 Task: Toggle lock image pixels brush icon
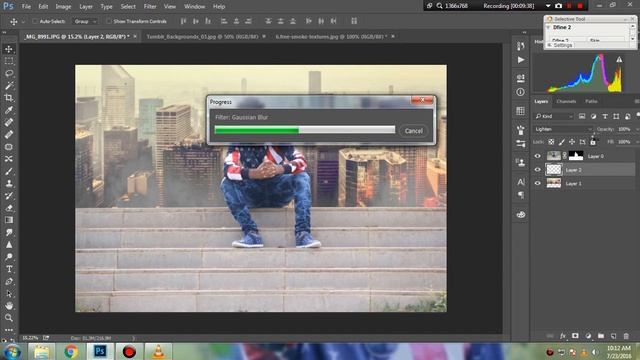562,142
